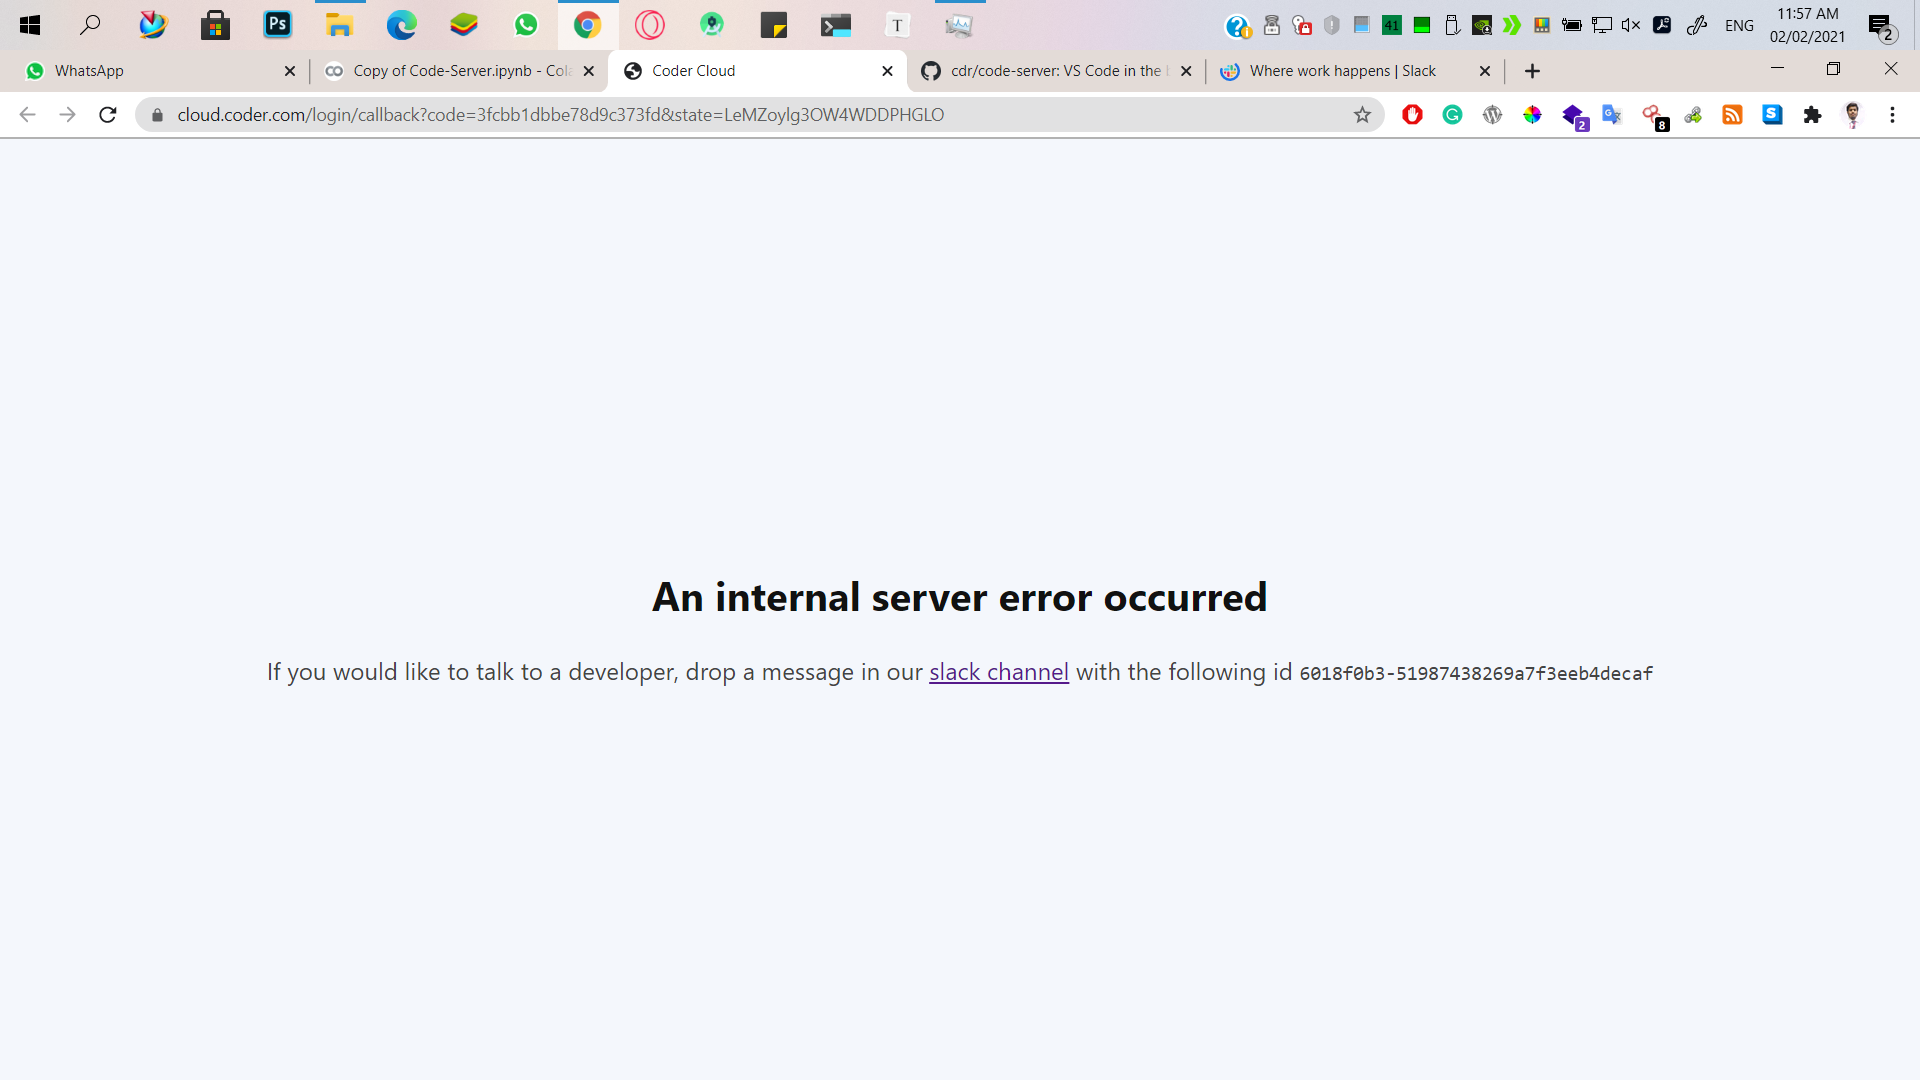Image resolution: width=1920 pixels, height=1080 pixels.
Task: Open Typora from the taskbar
Action: click(897, 25)
